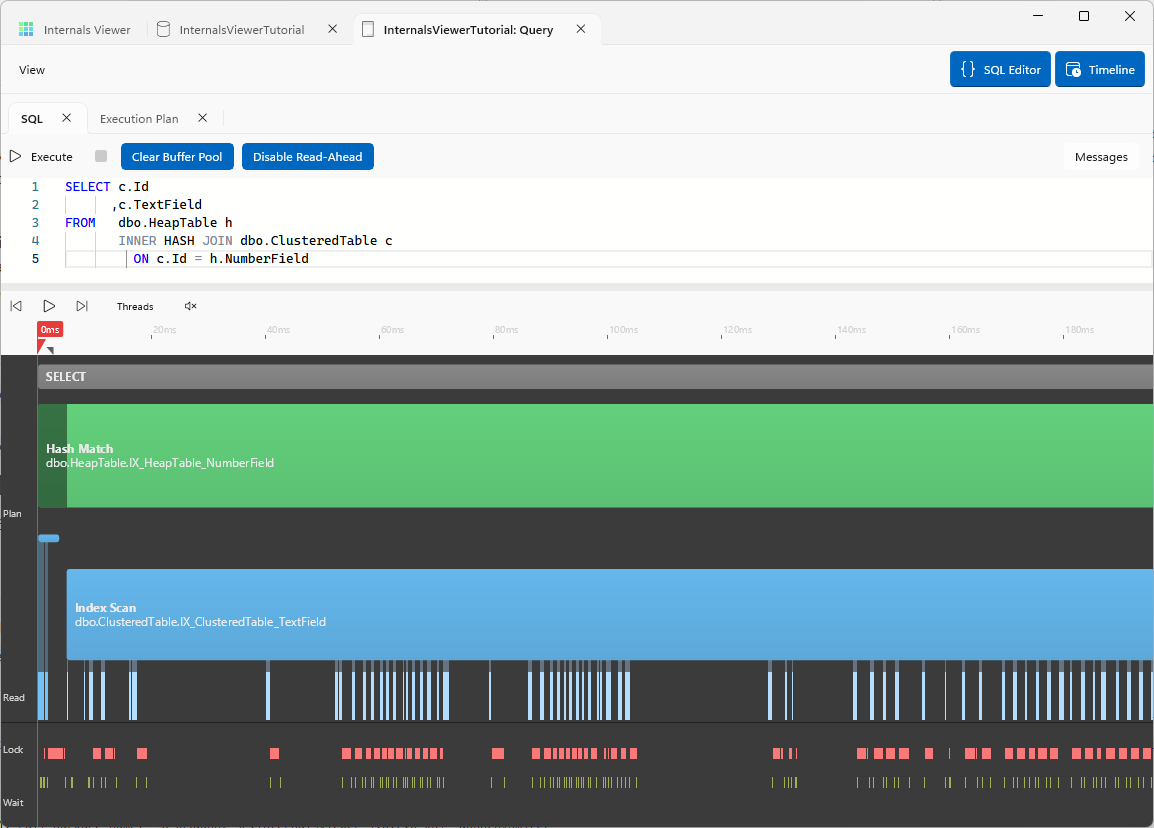Close the InternalsViewerTutorial database tab
Screen dimensions: 1154x828
tap(333, 29)
